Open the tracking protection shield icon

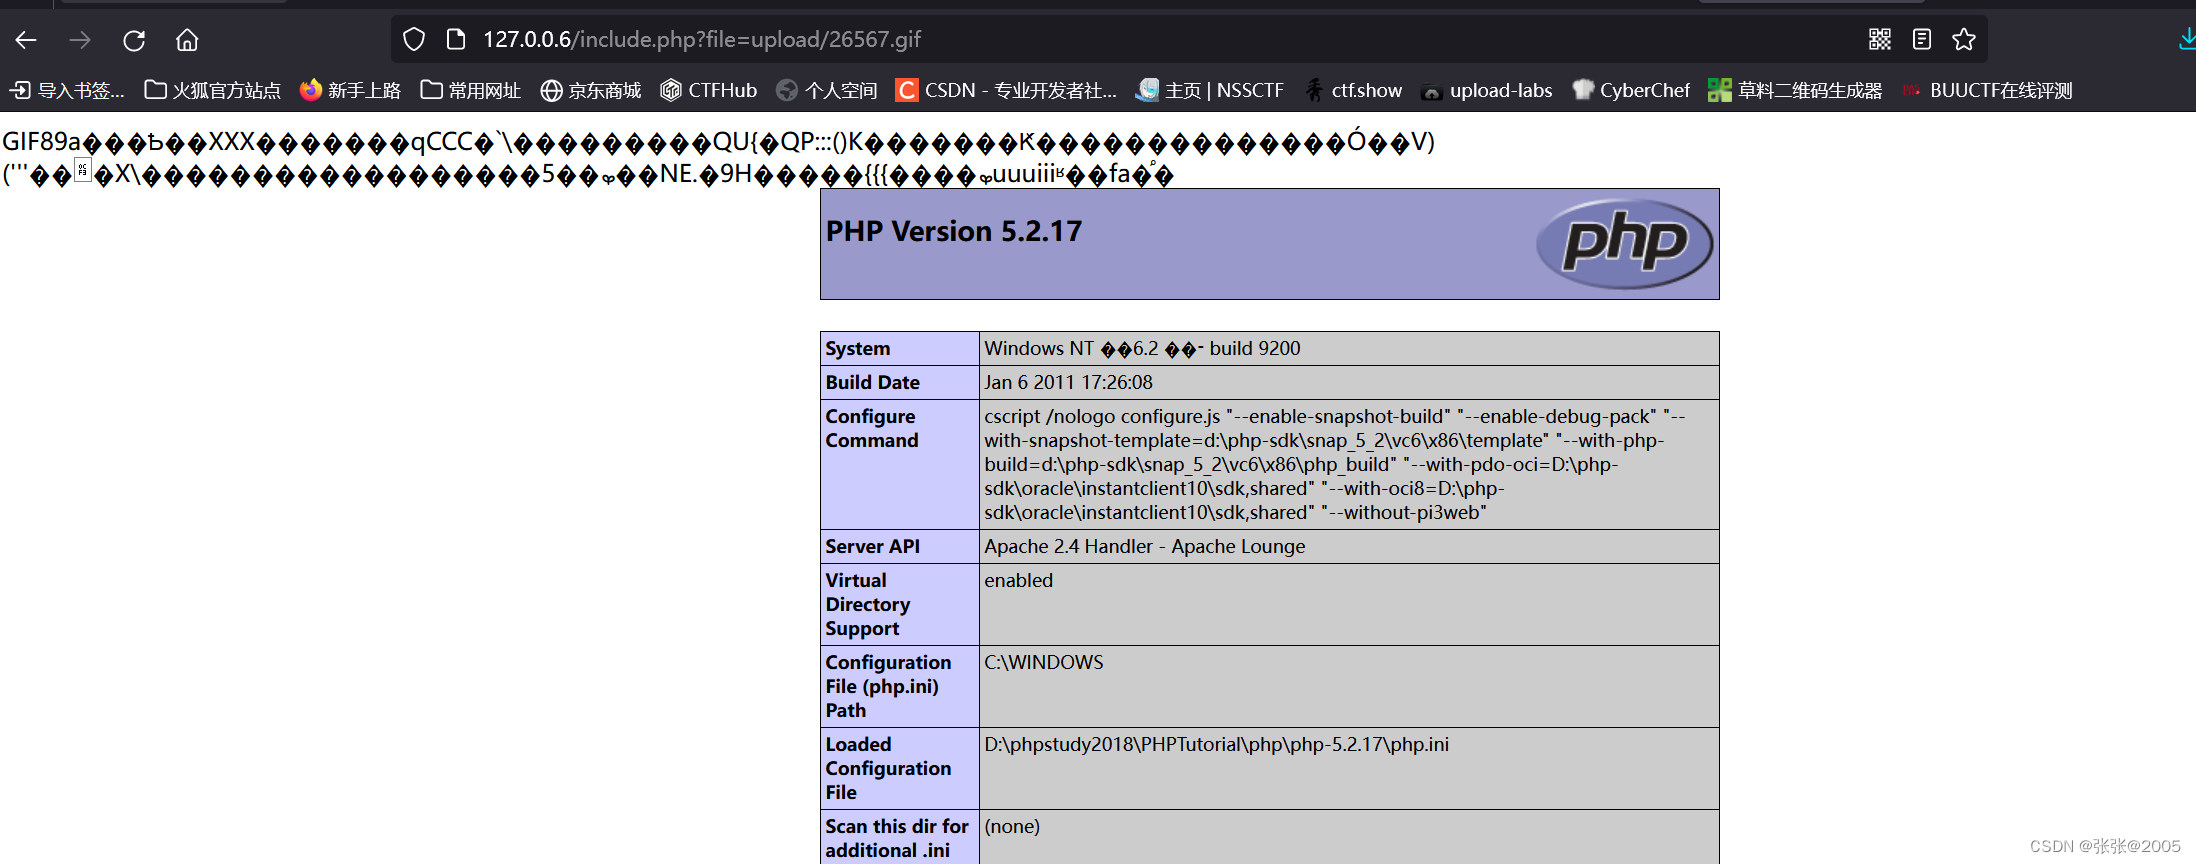(414, 40)
